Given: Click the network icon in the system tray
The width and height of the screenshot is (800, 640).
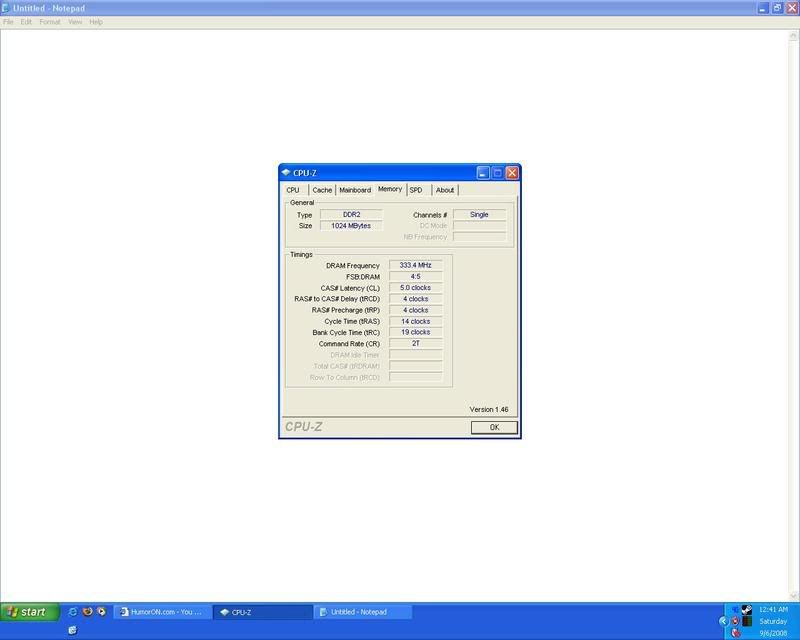Looking at the screenshot, I should [x=745, y=610].
